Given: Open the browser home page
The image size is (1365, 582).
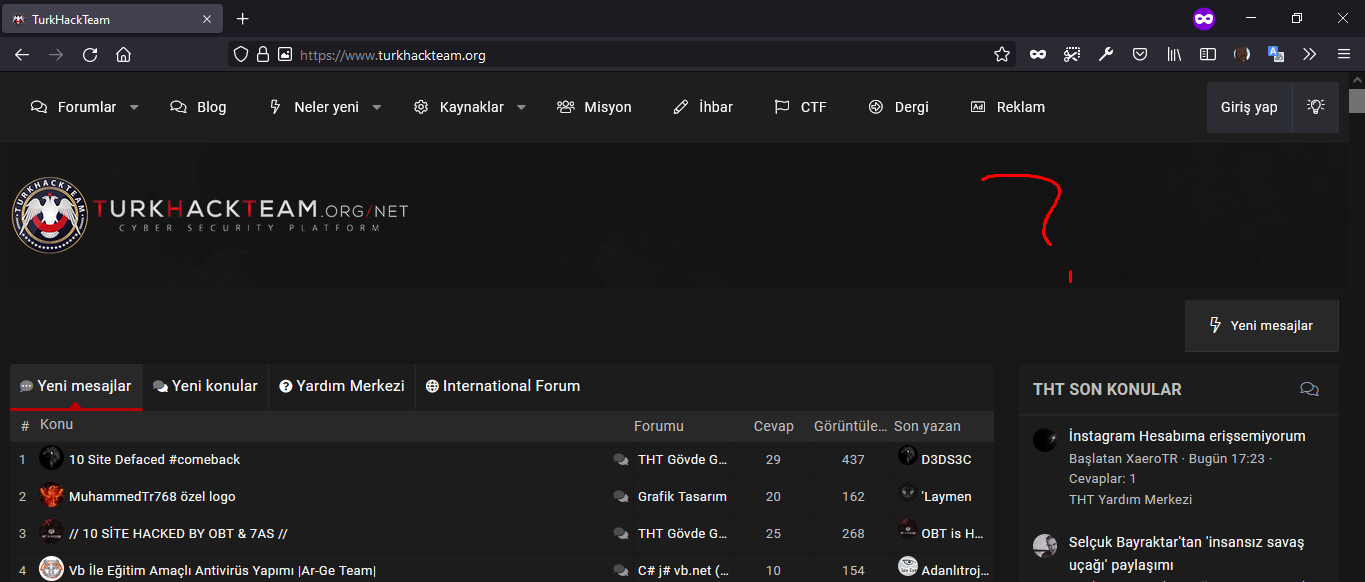Looking at the screenshot, I should point(124,55).
